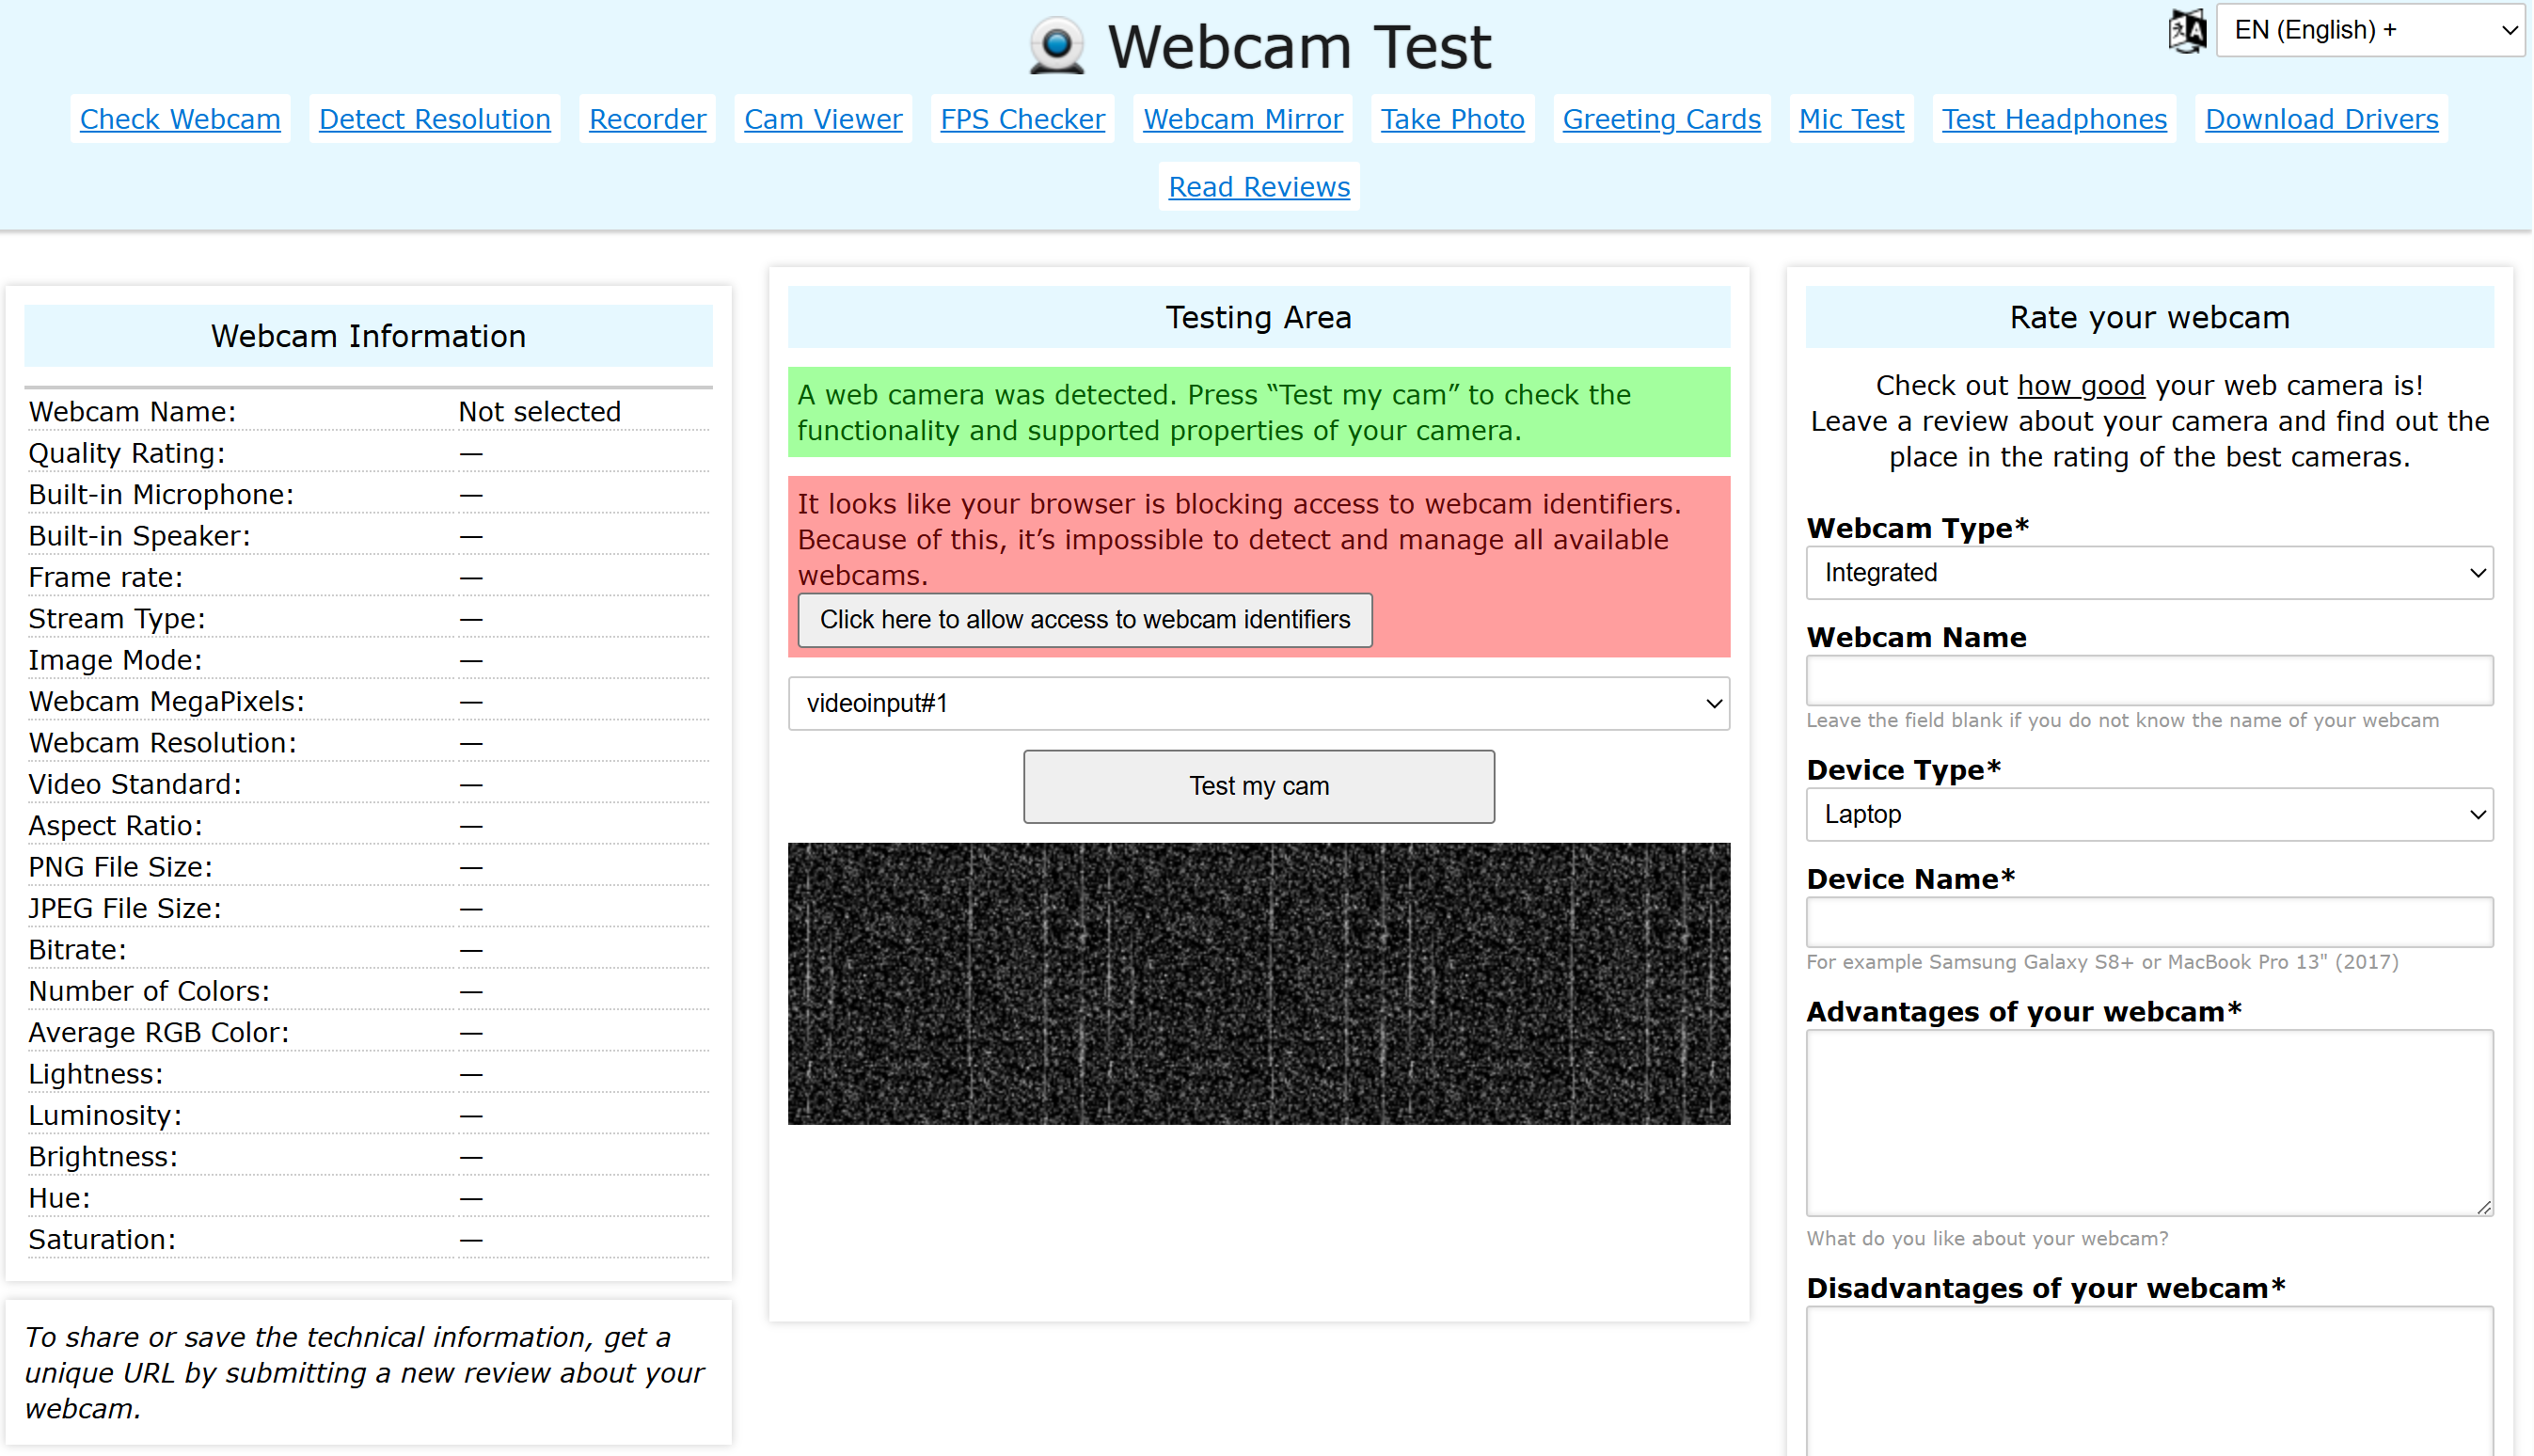The height and width of the screenshot is (1456, 2534).
Task: Click Advantages of your webcam textarea
Action: [x=2148, y=1122]
